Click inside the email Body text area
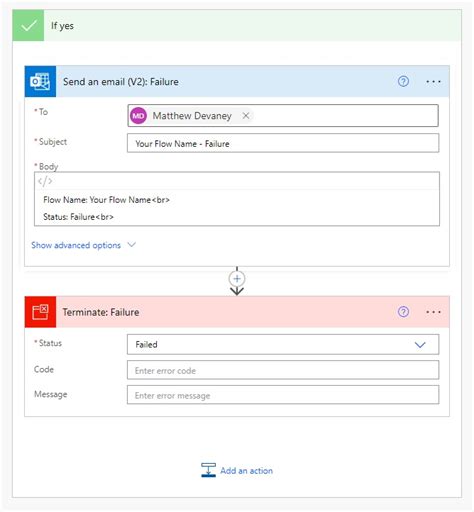The image size is (474, 512). (237, 208)
